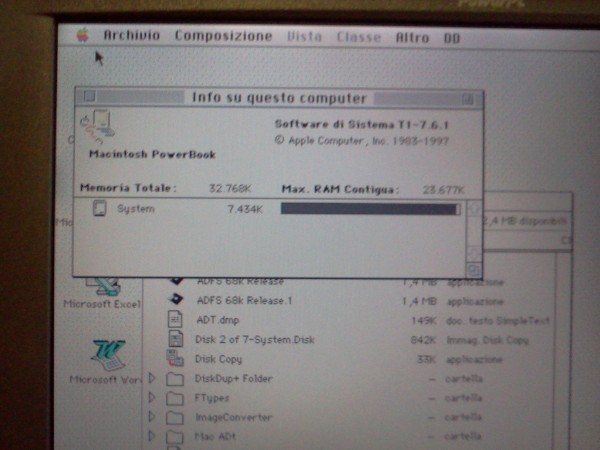Screen dimensions: 600x450
Task: Expand the ImageConverter folder disclosure triangle
Action: [x=152, y=417]
